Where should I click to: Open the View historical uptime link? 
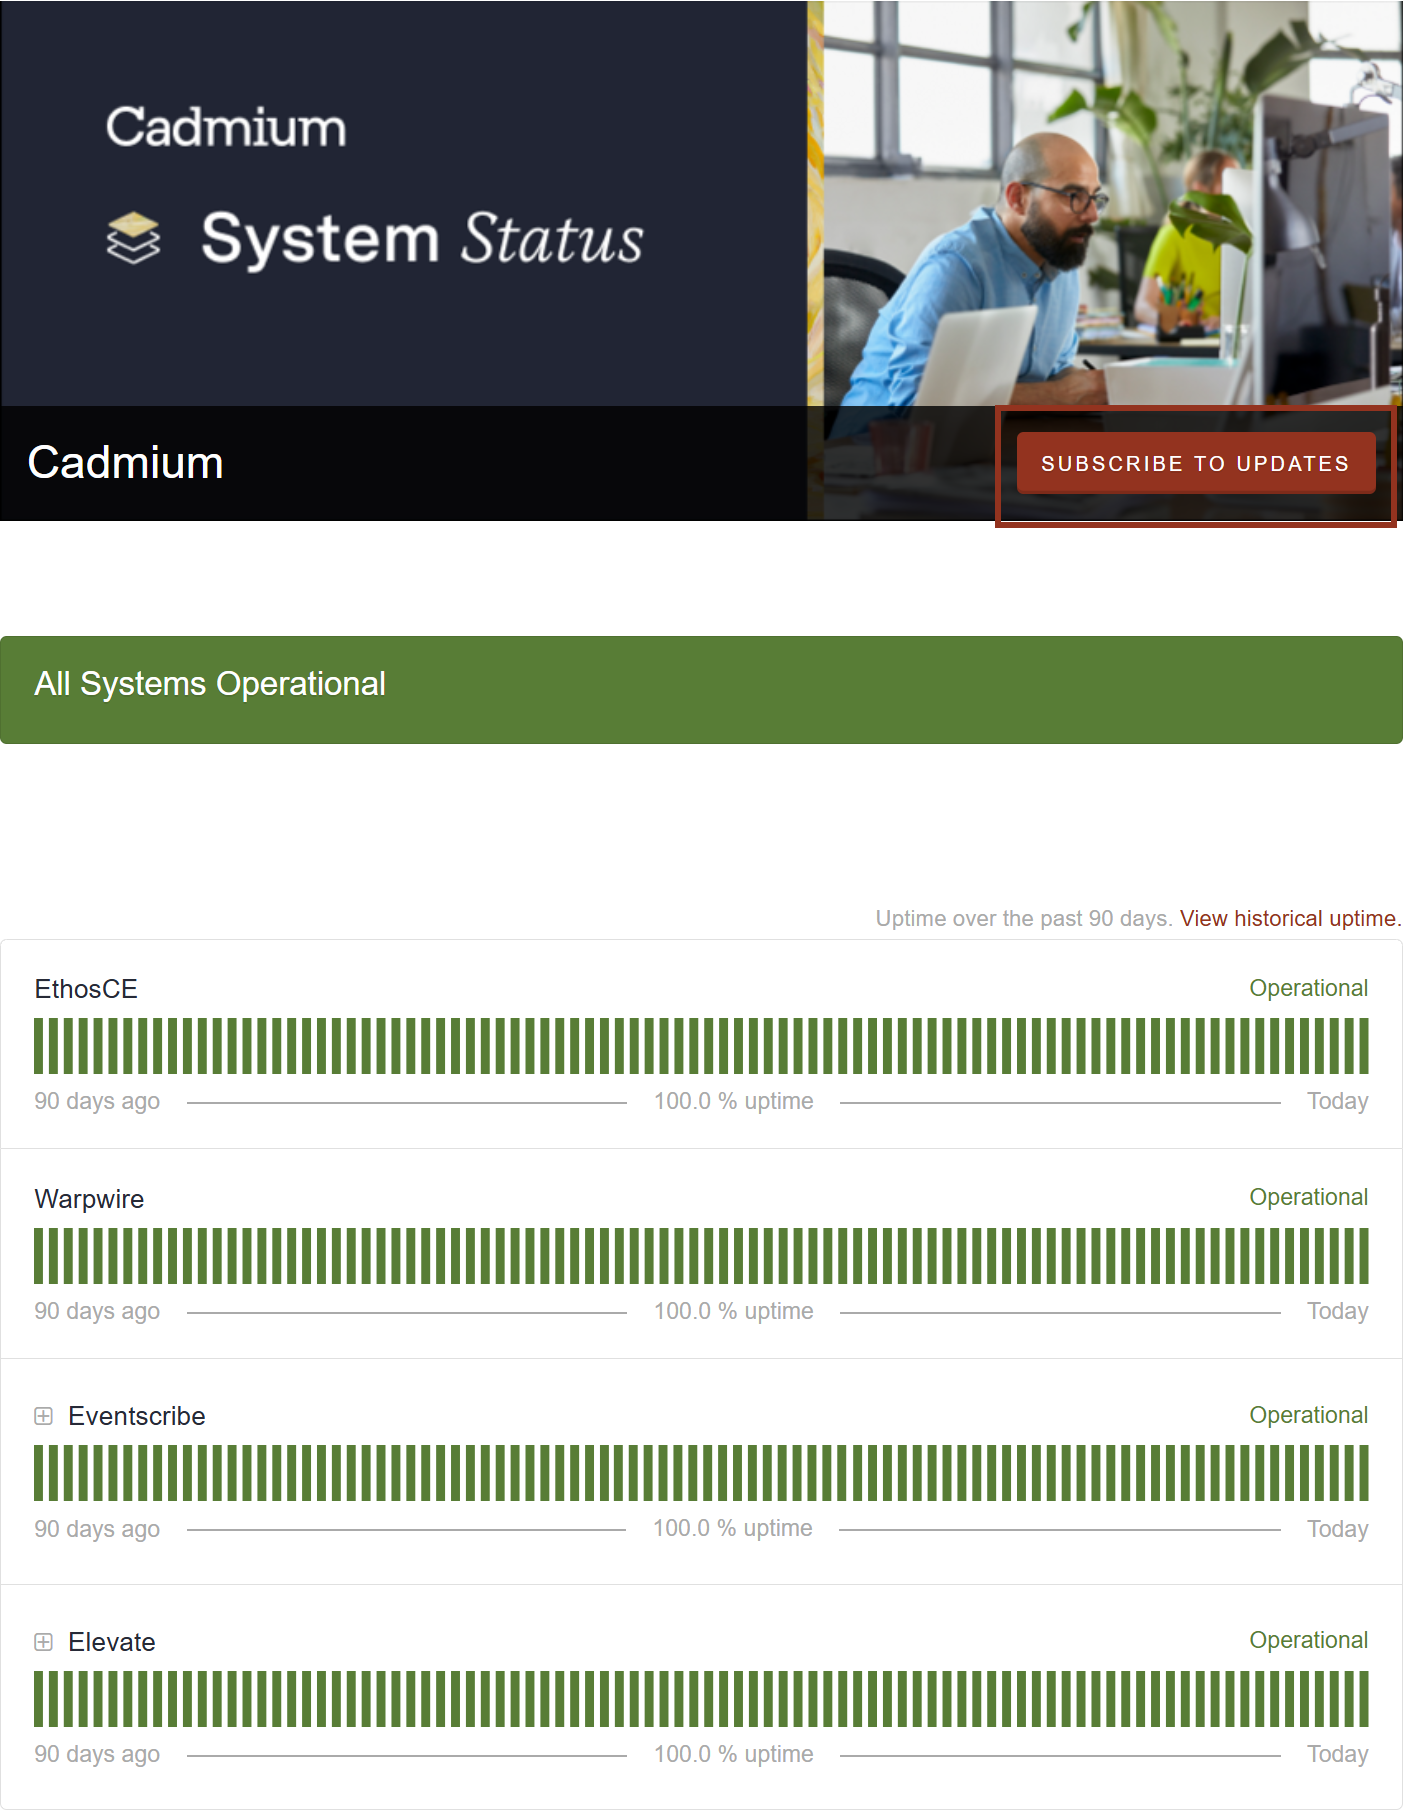[x=1290, y=919]
